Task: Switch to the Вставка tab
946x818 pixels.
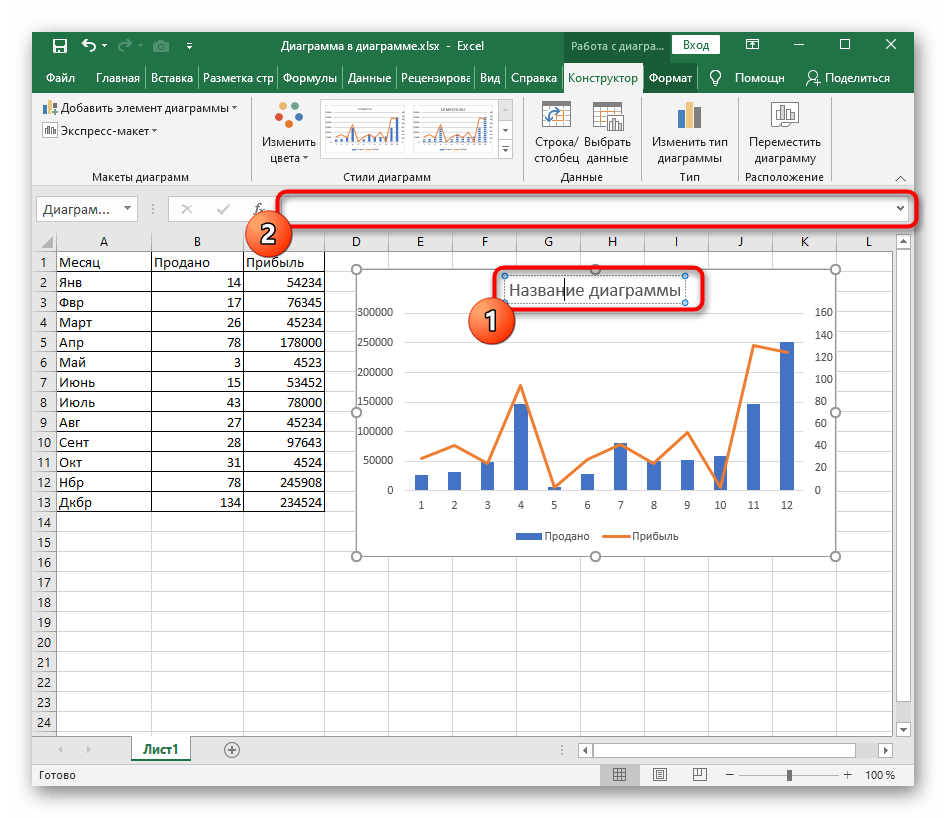Action: pyautogui.click(x=172, y=78)
